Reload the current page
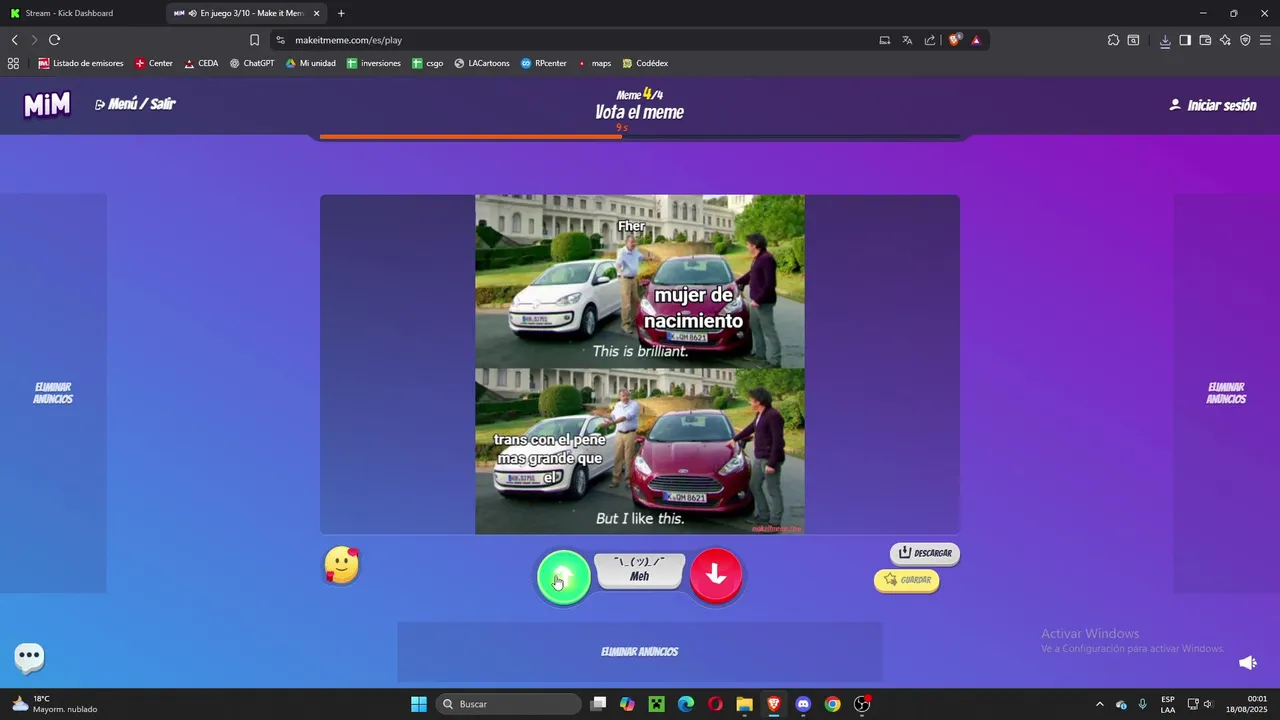Screen dimensions: 1280x720 tap(54, 40)
